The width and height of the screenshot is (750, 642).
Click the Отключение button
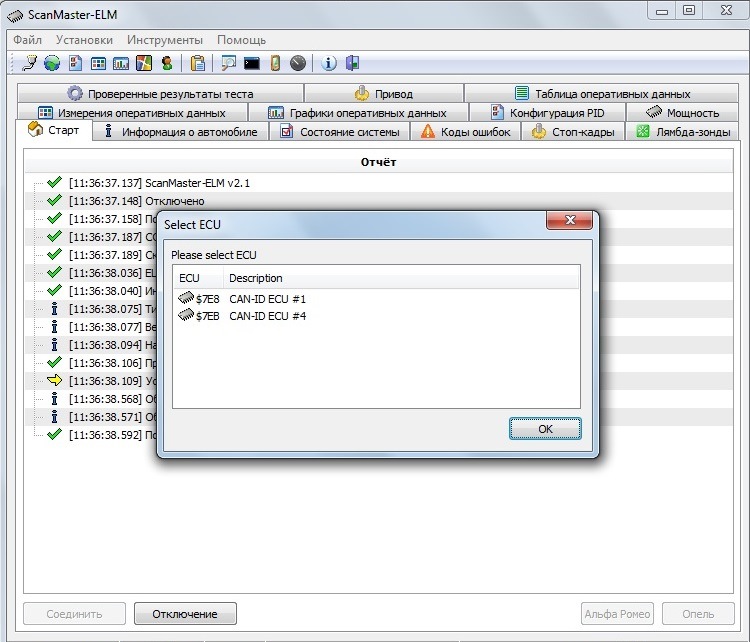pos(185,614)
